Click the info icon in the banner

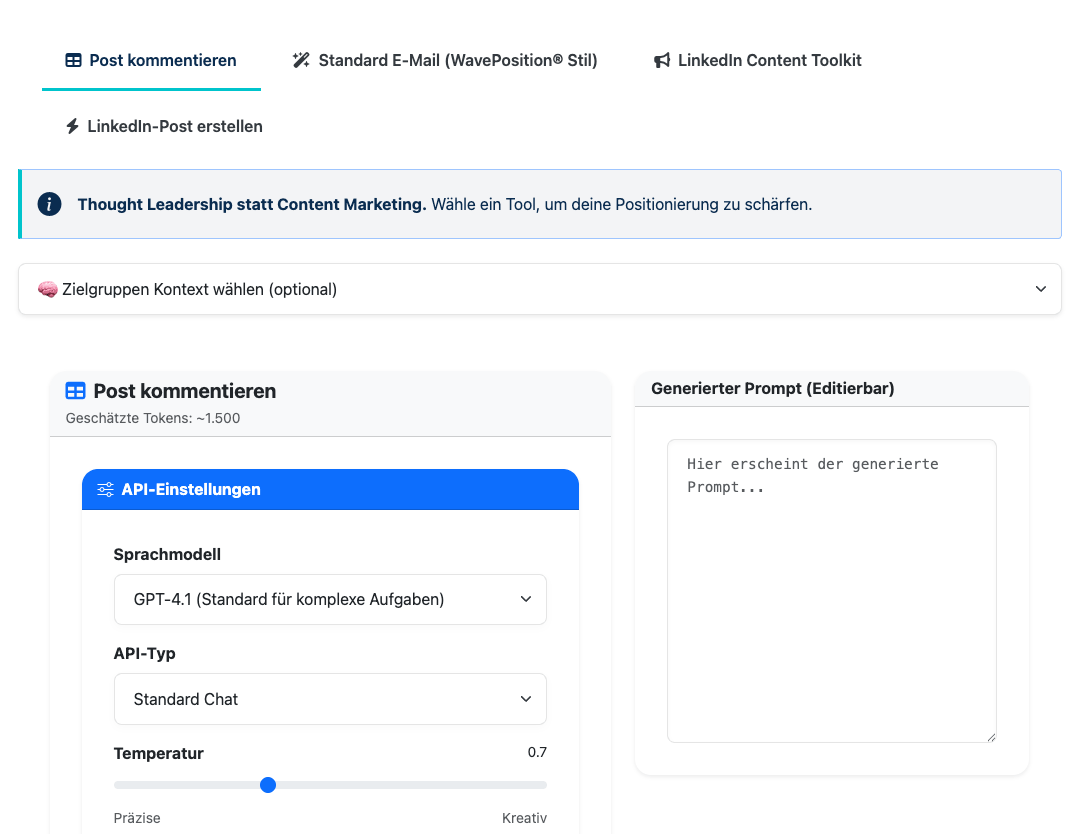[49, 203]
